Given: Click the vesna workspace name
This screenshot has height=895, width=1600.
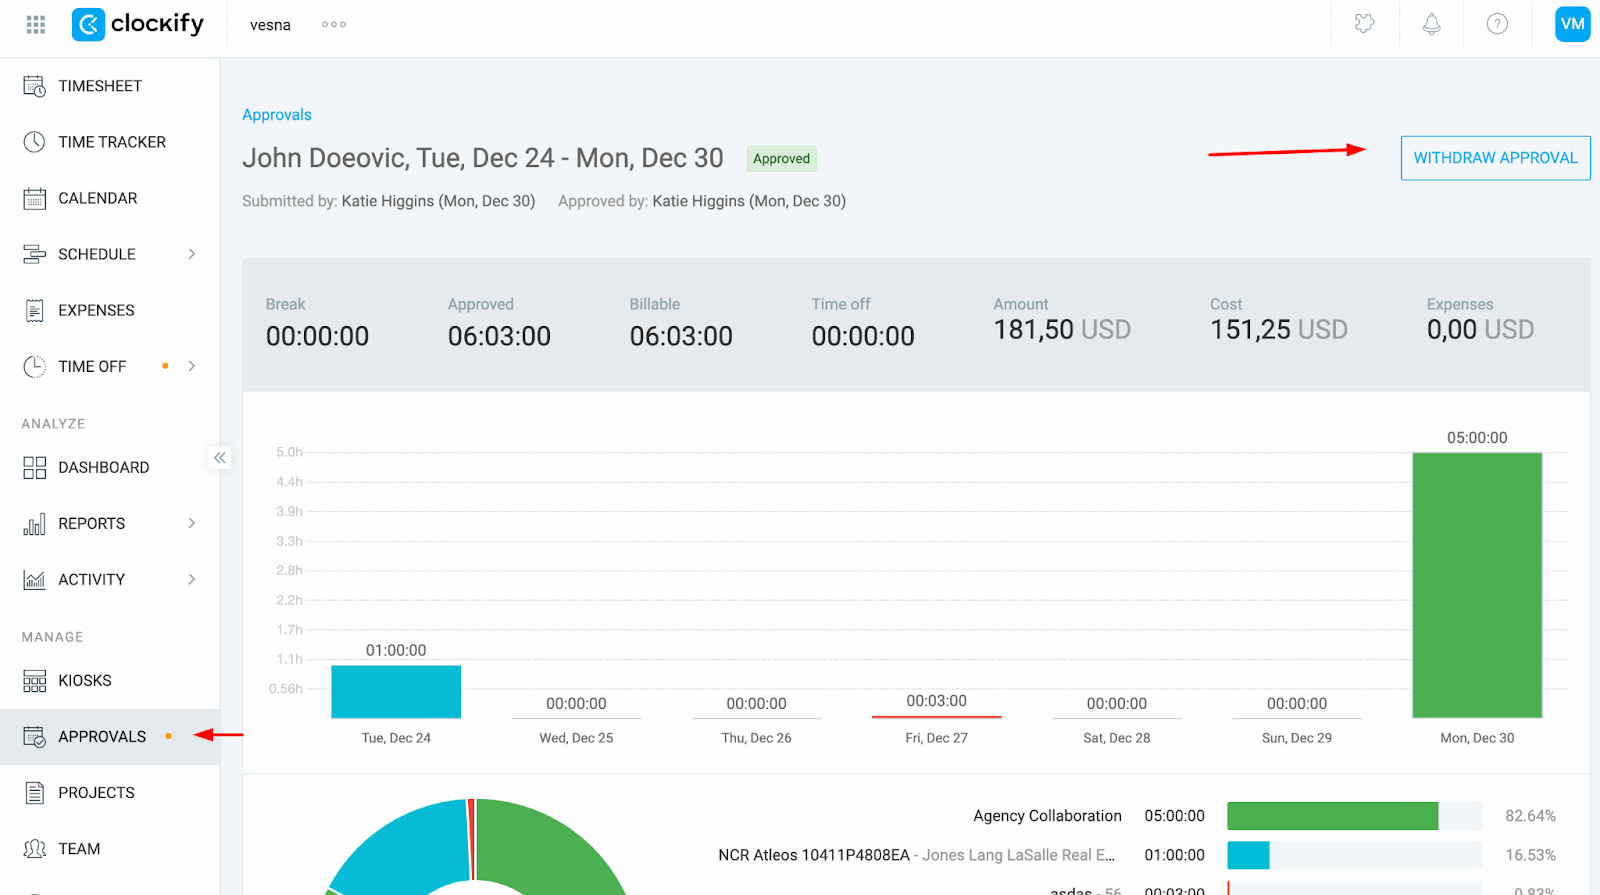Looking at the screenshot, I should click(270, 25).
